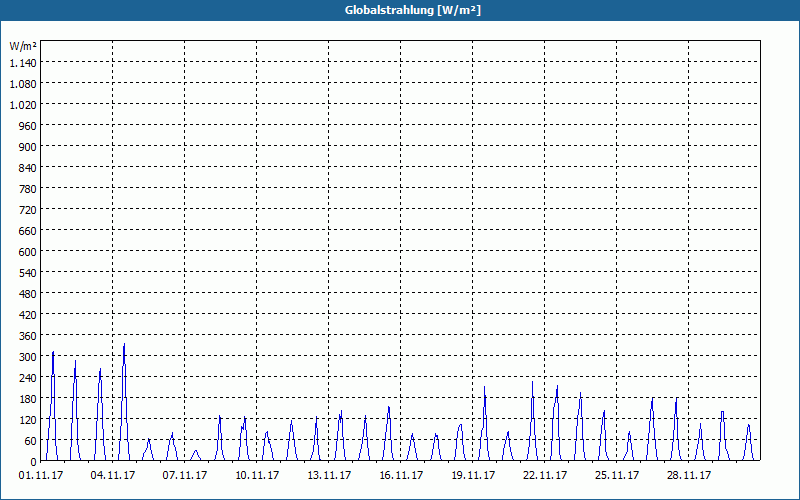Click the 960 y-axis label
Image resolution: width=800 pixels, height=500 pixels.
point(28,126)
